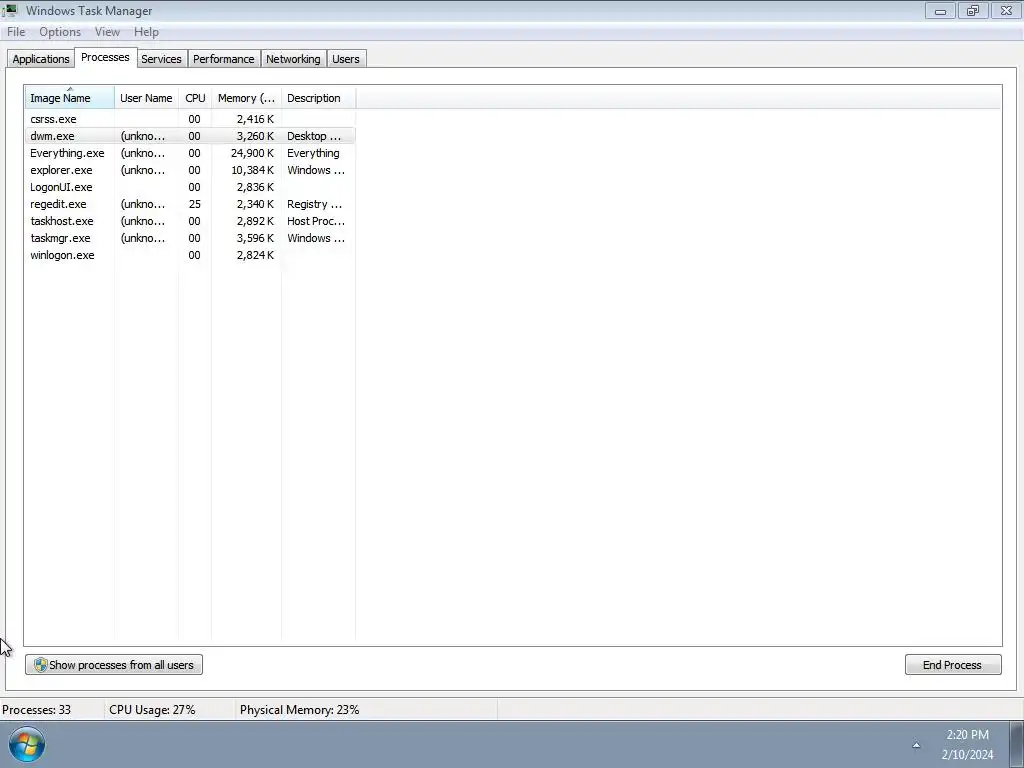Open the Help menu
This screenshot has height=768, width=1024.
(x=146, y=31)
